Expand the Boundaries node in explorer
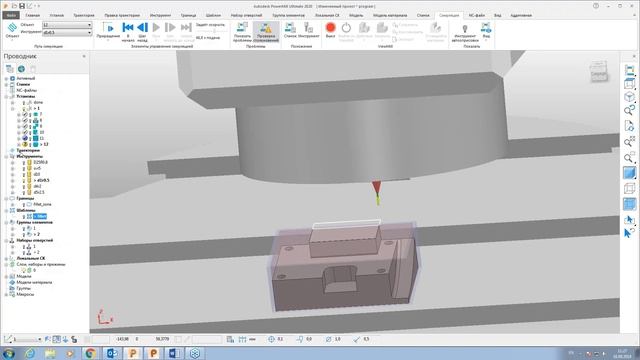Image resolution: width=640 pixels, height=360 pixels. point(6,198)
